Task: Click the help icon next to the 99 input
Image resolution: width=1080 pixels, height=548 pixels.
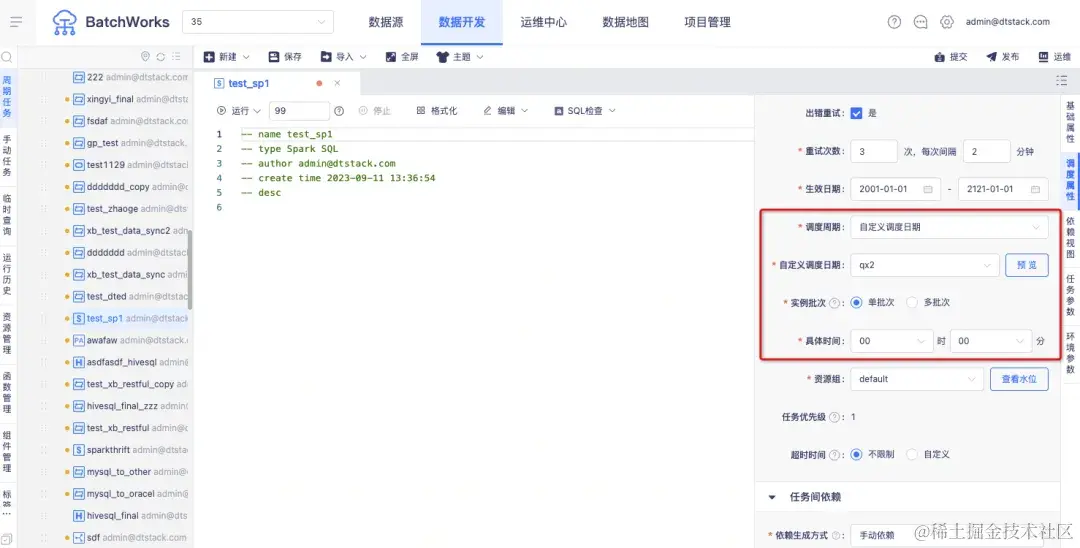Action: pos(339,111)
